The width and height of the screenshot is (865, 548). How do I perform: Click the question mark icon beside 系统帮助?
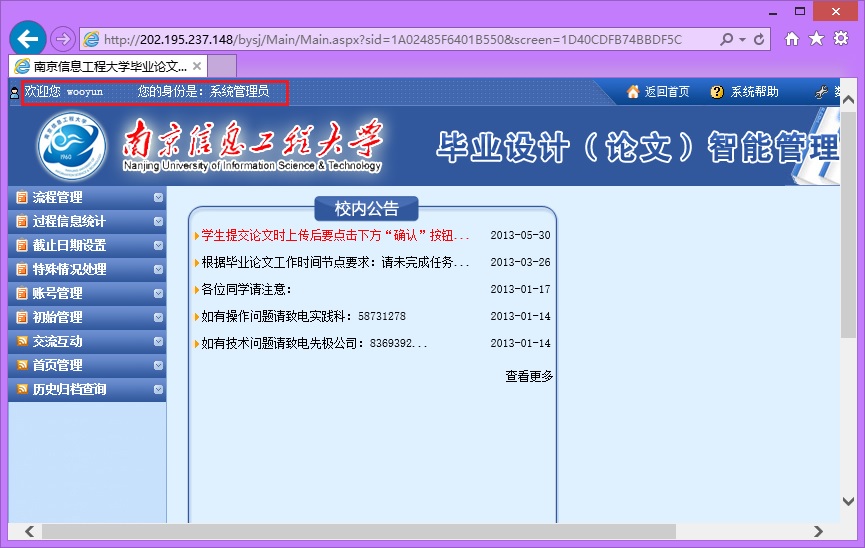(717, 92)
